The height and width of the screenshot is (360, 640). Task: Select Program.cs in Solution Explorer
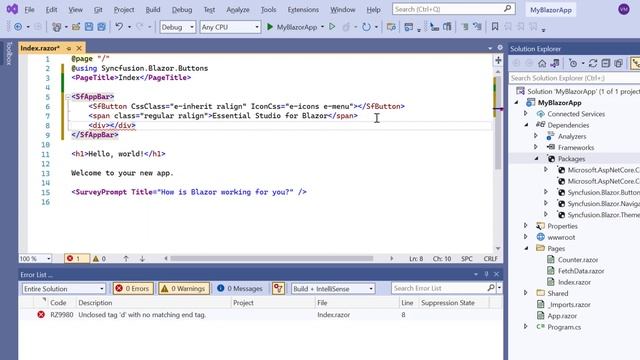point(564,327)
